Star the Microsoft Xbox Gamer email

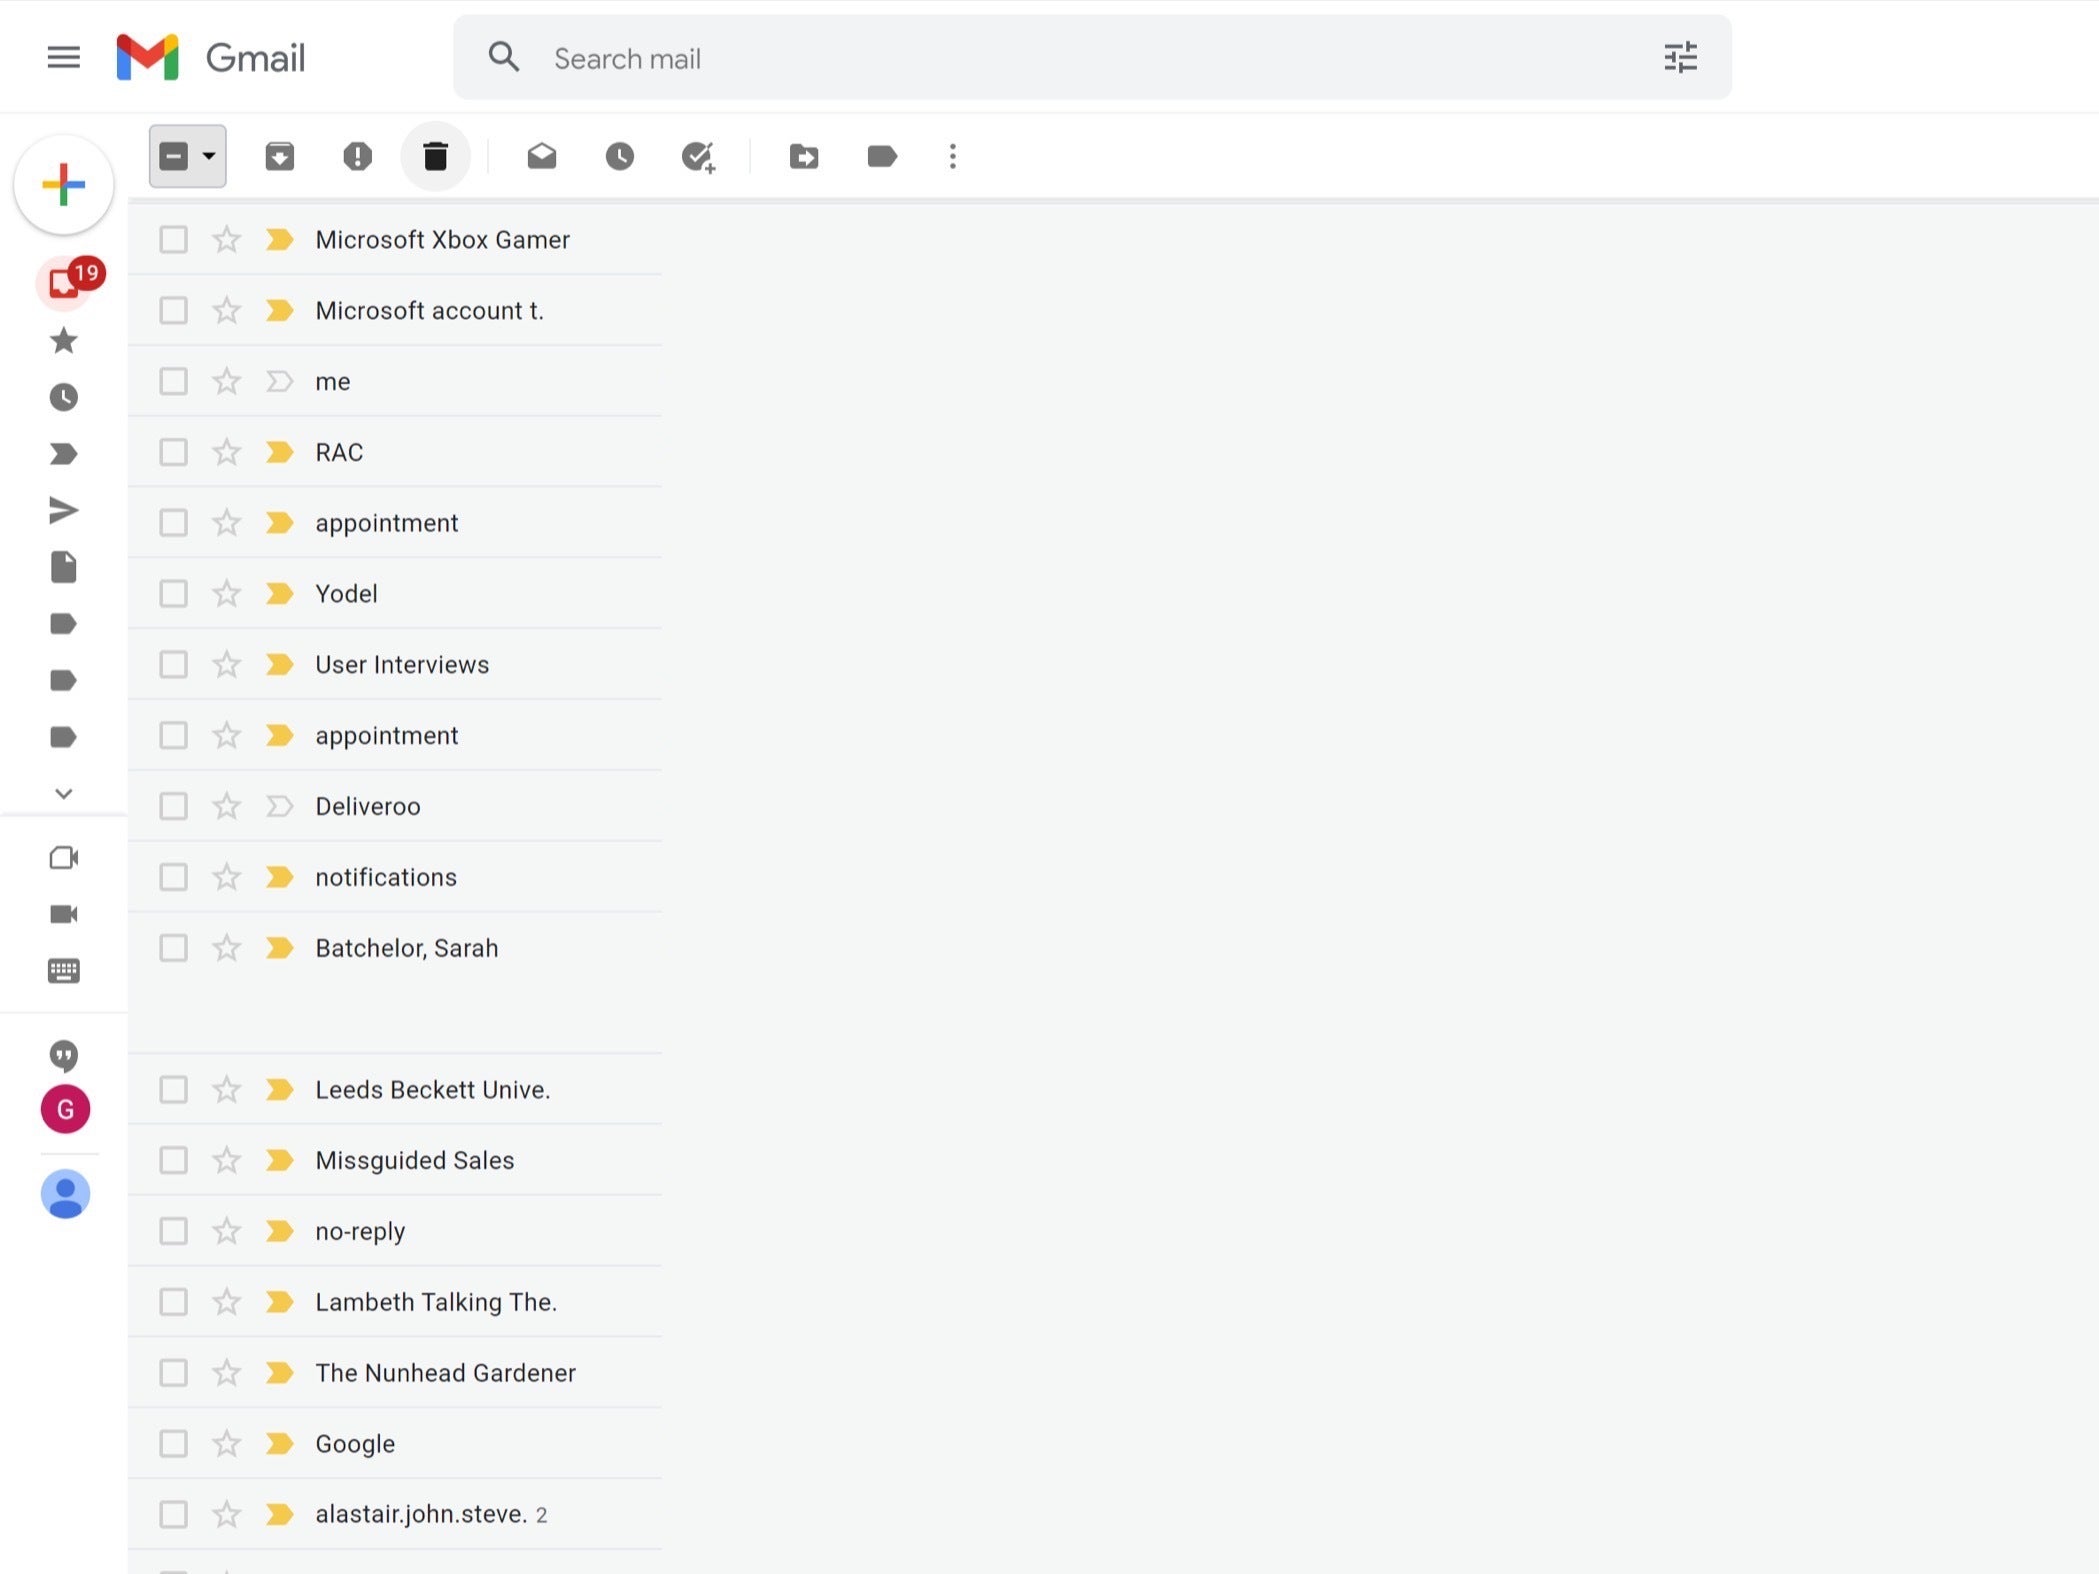[x=227, y=240]
